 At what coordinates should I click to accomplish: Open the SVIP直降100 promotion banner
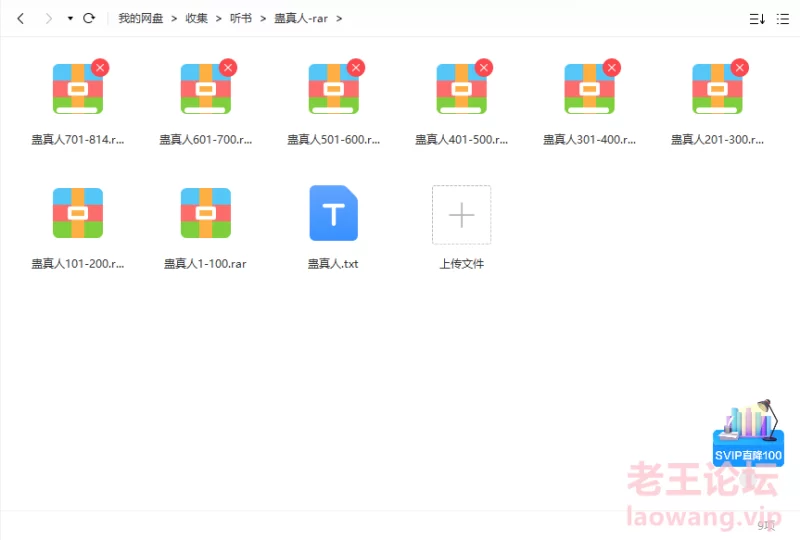click(x=748, y=432)
